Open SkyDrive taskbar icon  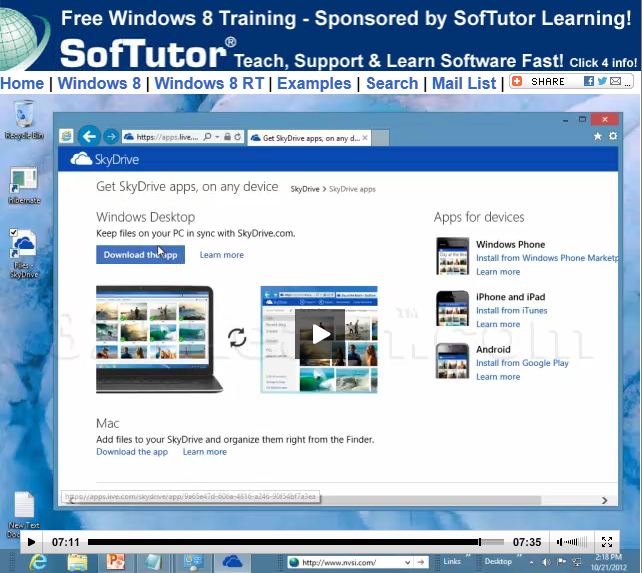tap(232, 562)
